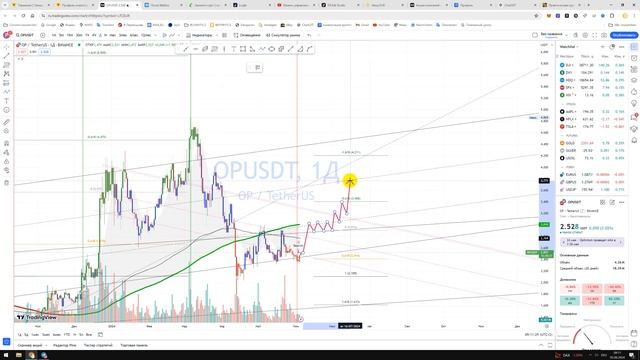Pick arc curve tool in floating toolbar
This screenshot has height=360, width=640.
[309, 49]
